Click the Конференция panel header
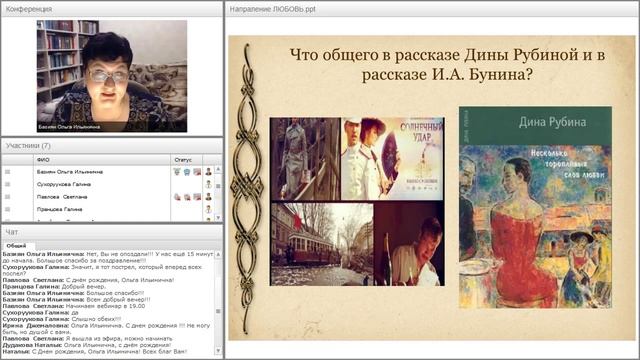This screenshot has height=360, width=640. click(112, 9)
